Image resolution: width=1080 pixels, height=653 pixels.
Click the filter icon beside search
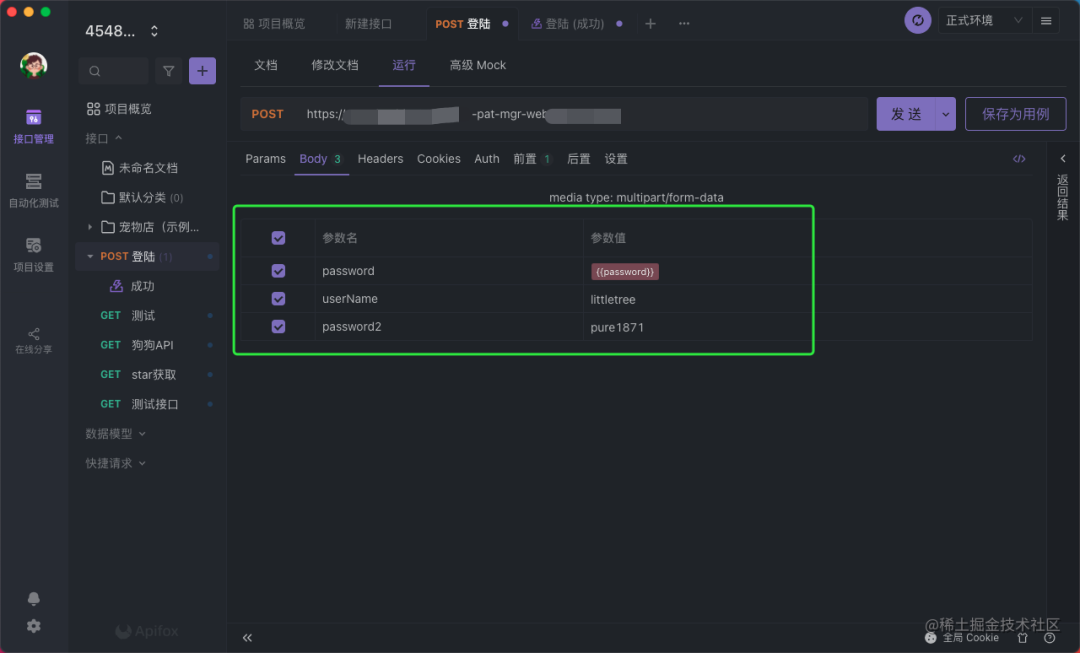click(x=168, y=71)
